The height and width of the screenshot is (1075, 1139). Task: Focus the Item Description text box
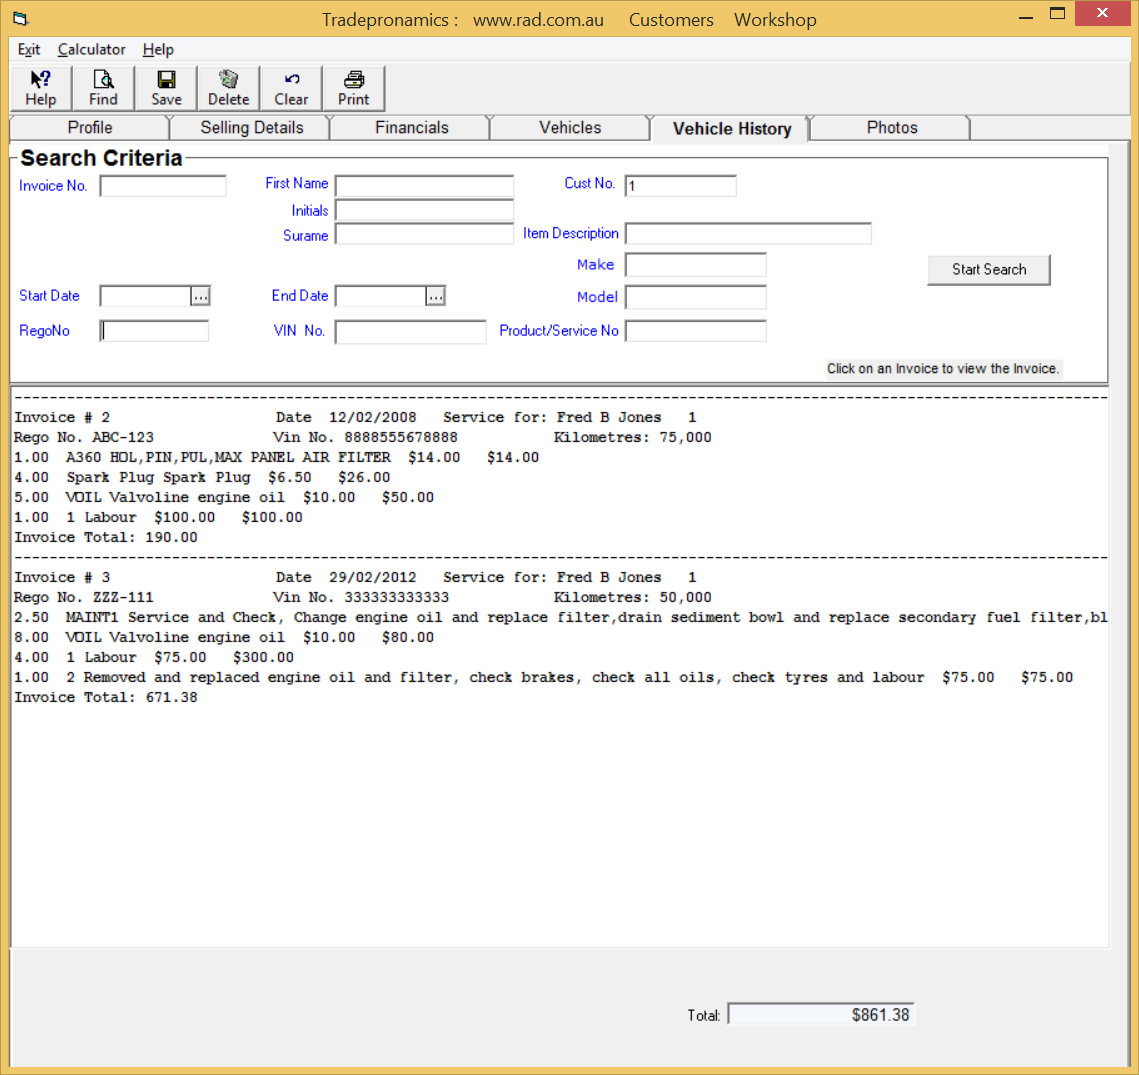point(748,234)
